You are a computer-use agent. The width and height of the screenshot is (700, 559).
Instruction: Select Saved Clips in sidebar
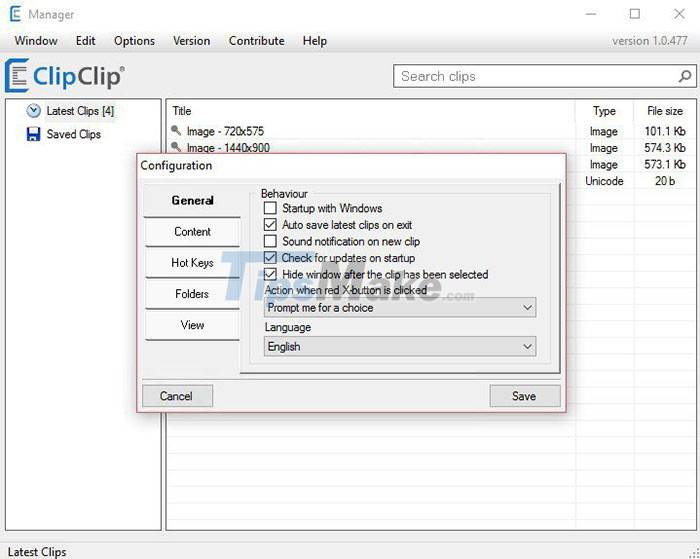pos(74,134)
